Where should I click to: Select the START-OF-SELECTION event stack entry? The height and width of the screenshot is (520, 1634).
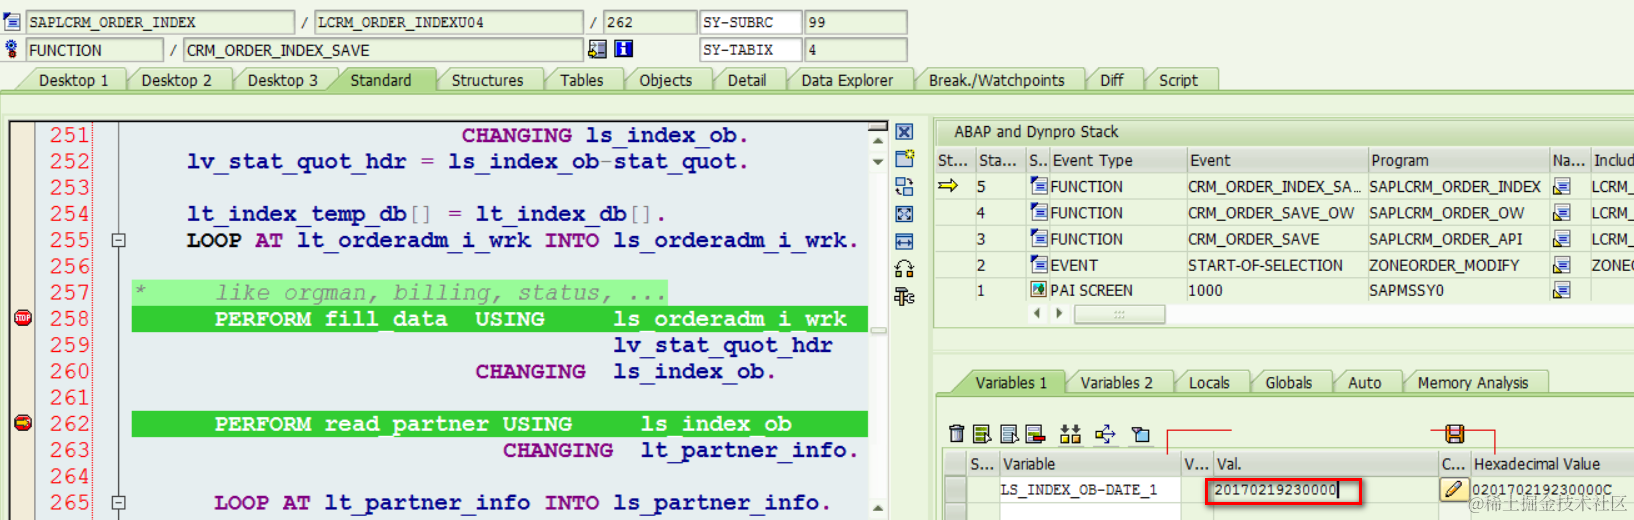1265,265
